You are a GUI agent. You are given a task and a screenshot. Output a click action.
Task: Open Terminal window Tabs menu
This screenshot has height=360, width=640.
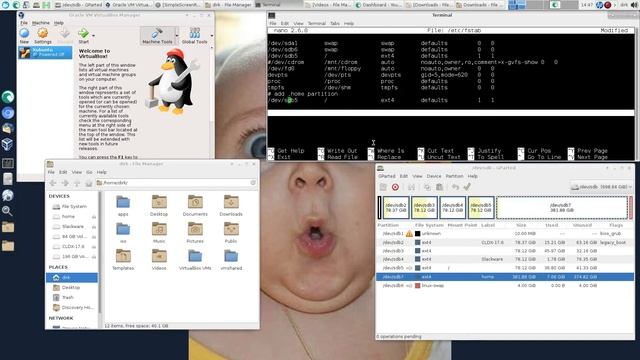point(335,23)
